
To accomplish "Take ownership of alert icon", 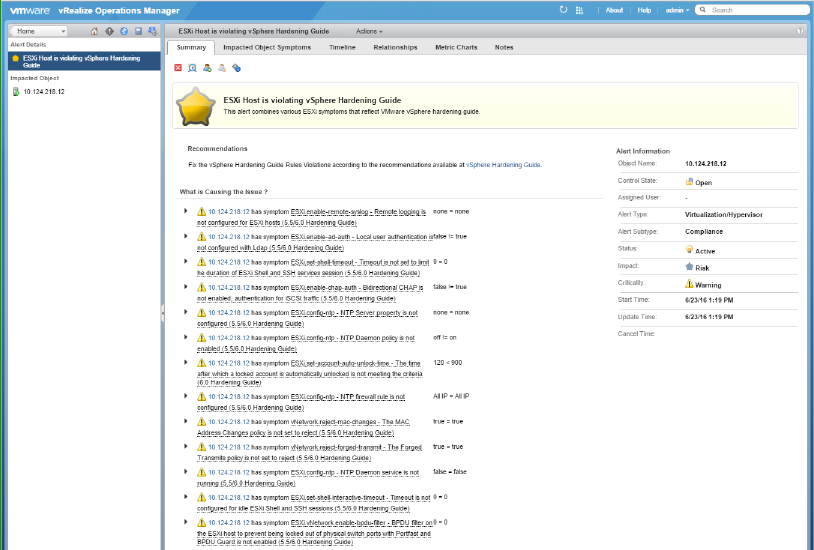I will [x=207, y=68].
